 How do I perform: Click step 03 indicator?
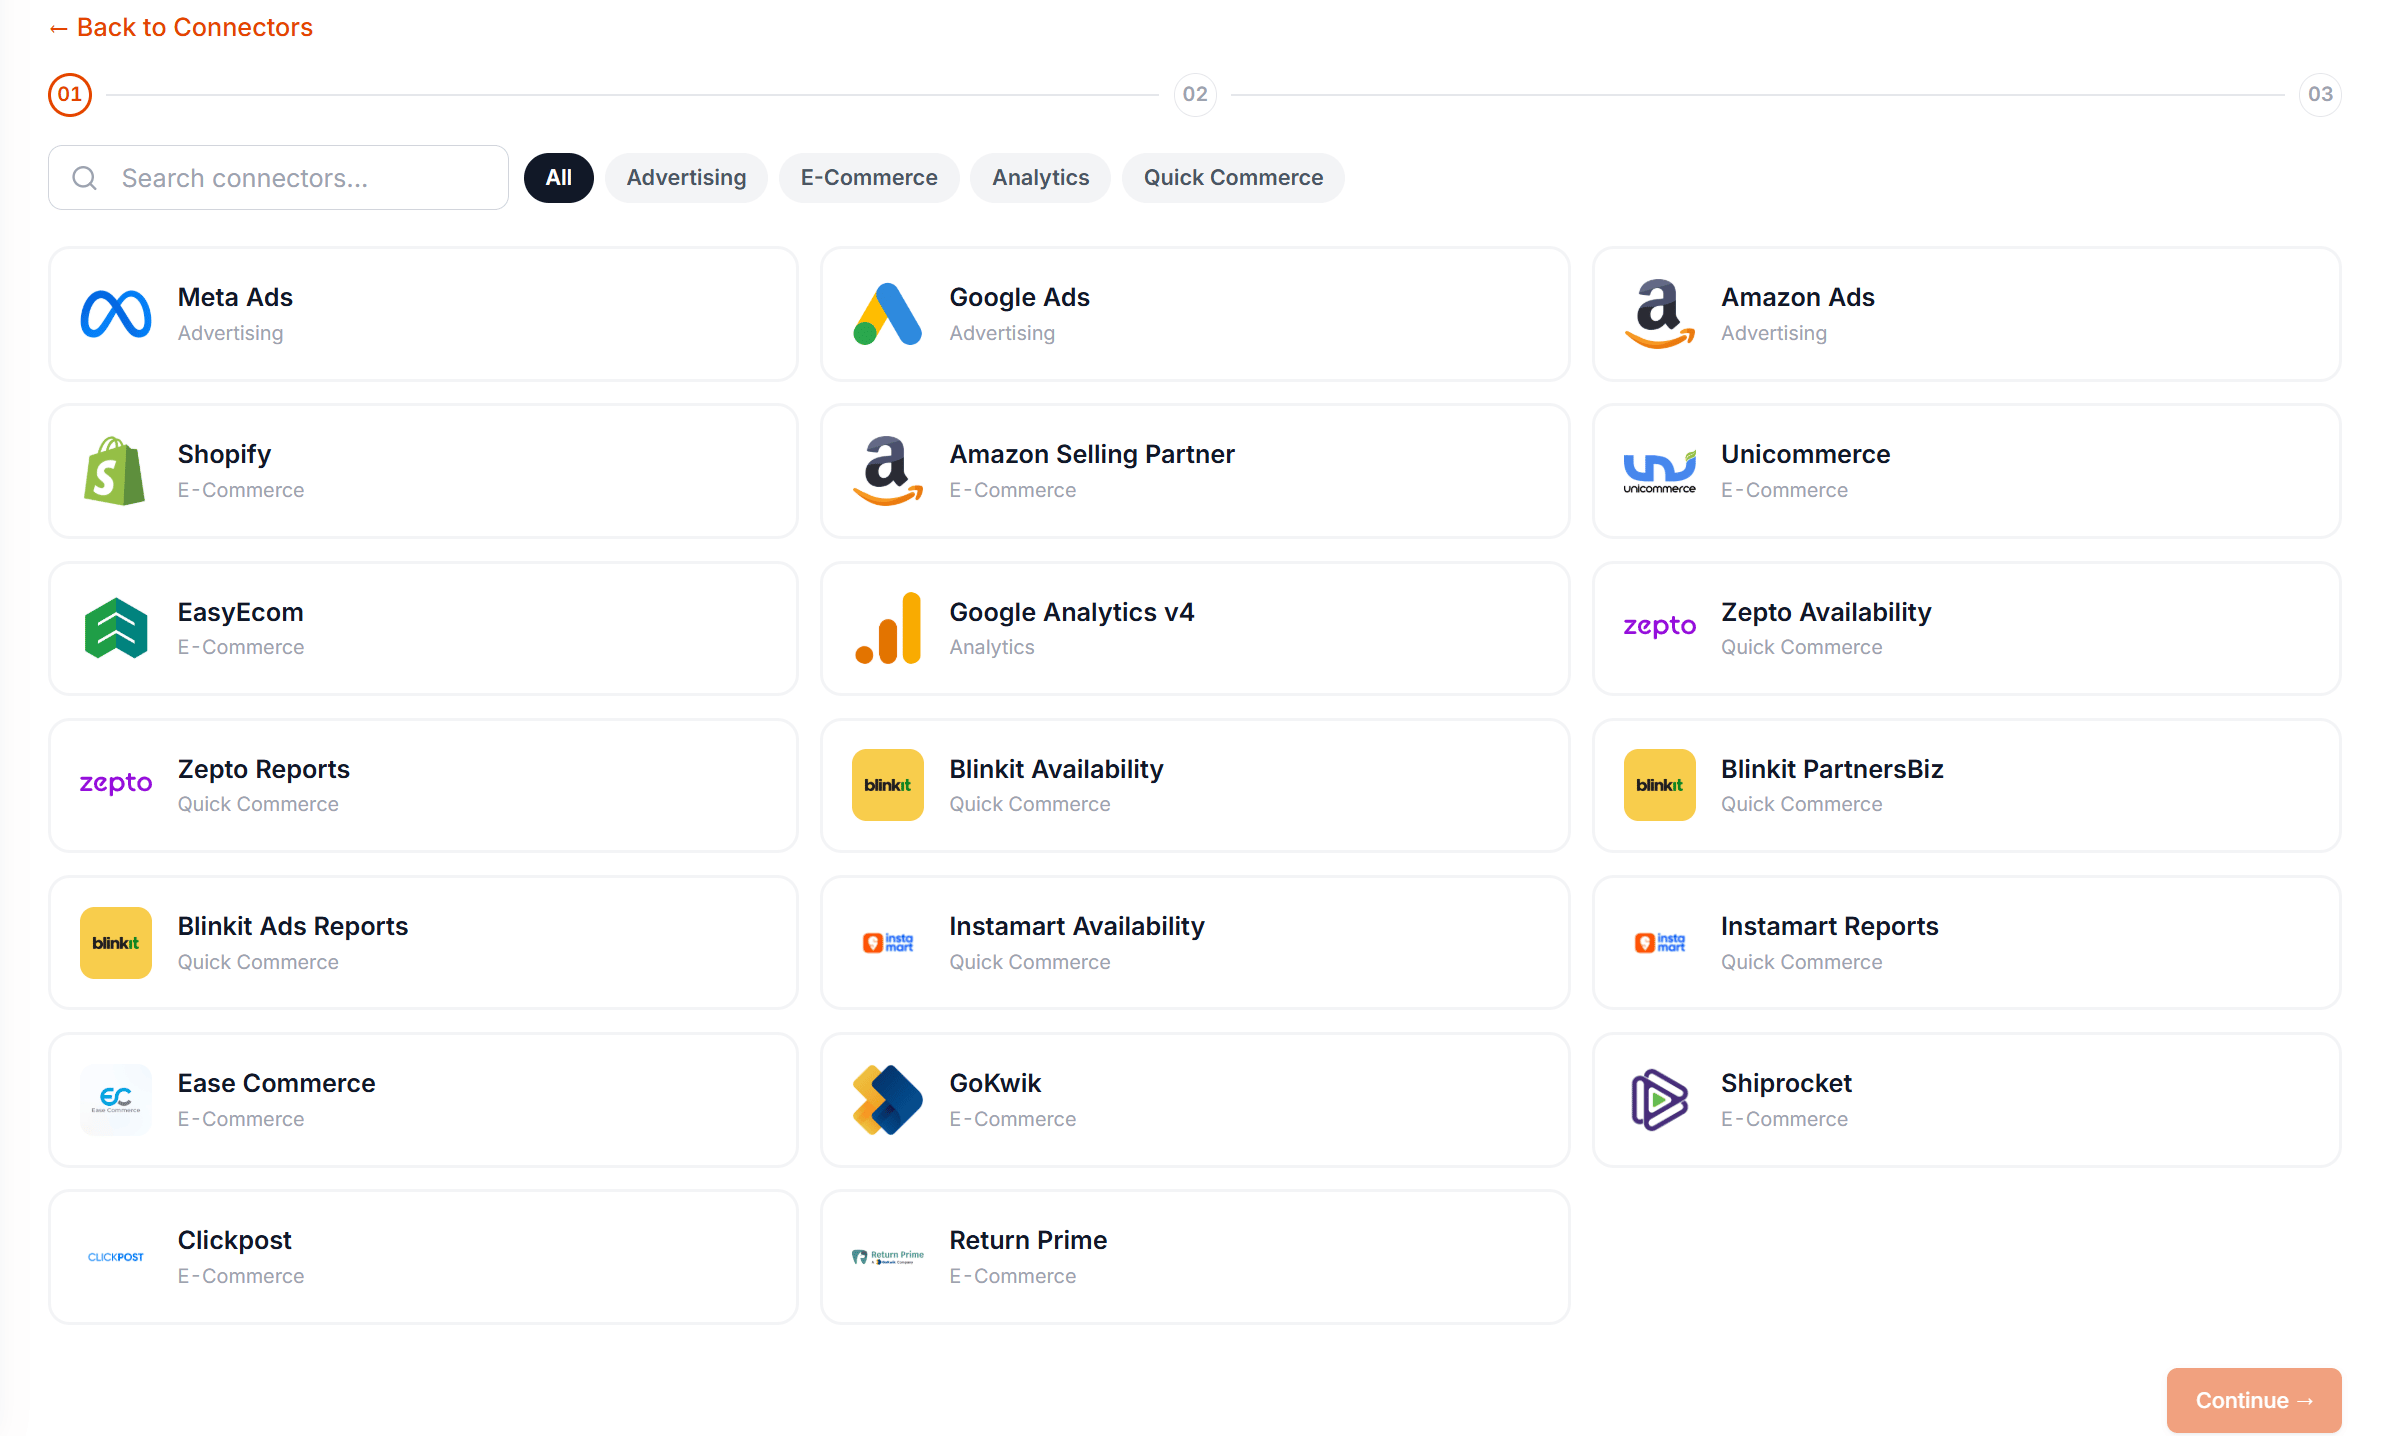coord(2320,95)
